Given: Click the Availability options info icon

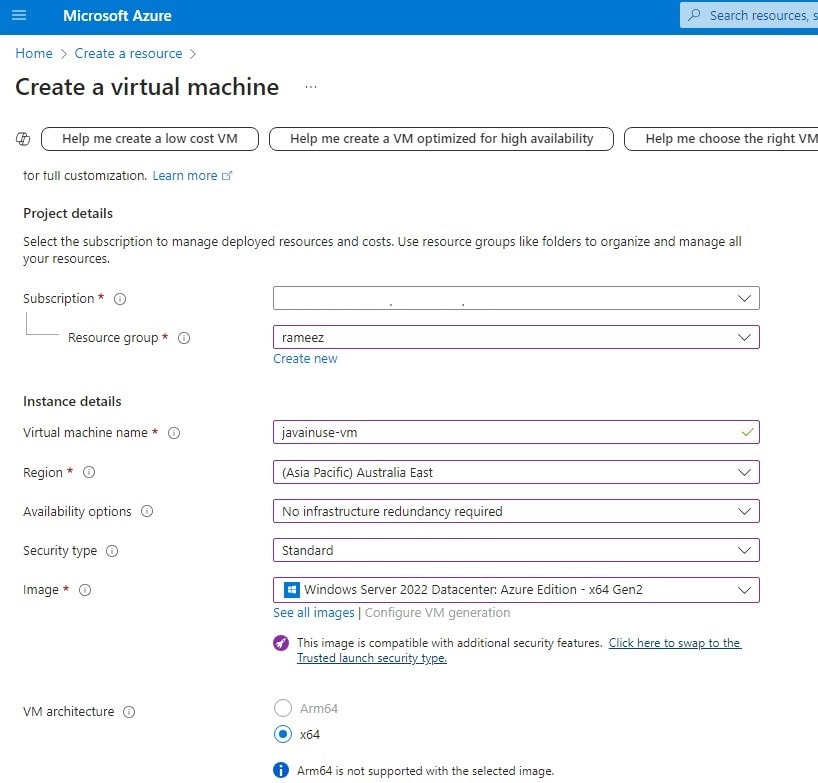Looking at the screenshot, I should tap(147, 511).
